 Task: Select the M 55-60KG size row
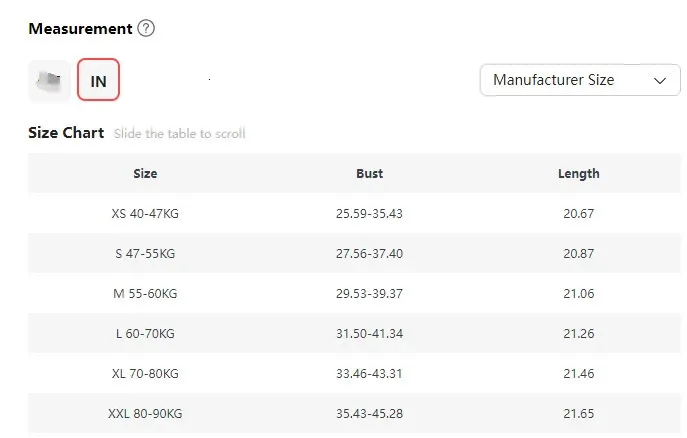click(x=145, y=293)
